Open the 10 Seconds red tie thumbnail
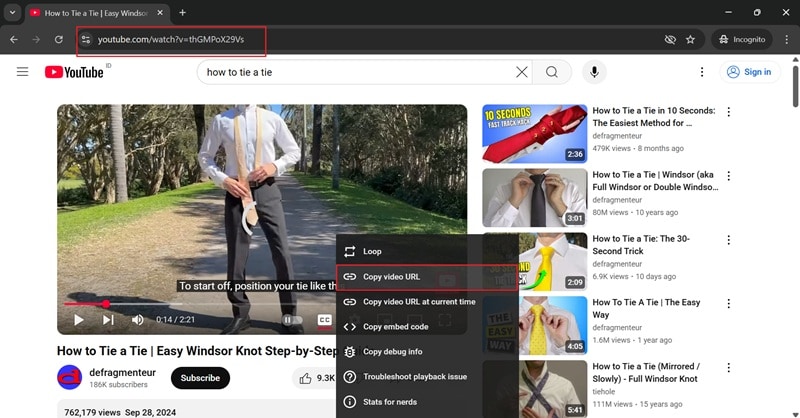The image size is (800, 418). click(535, 134)
